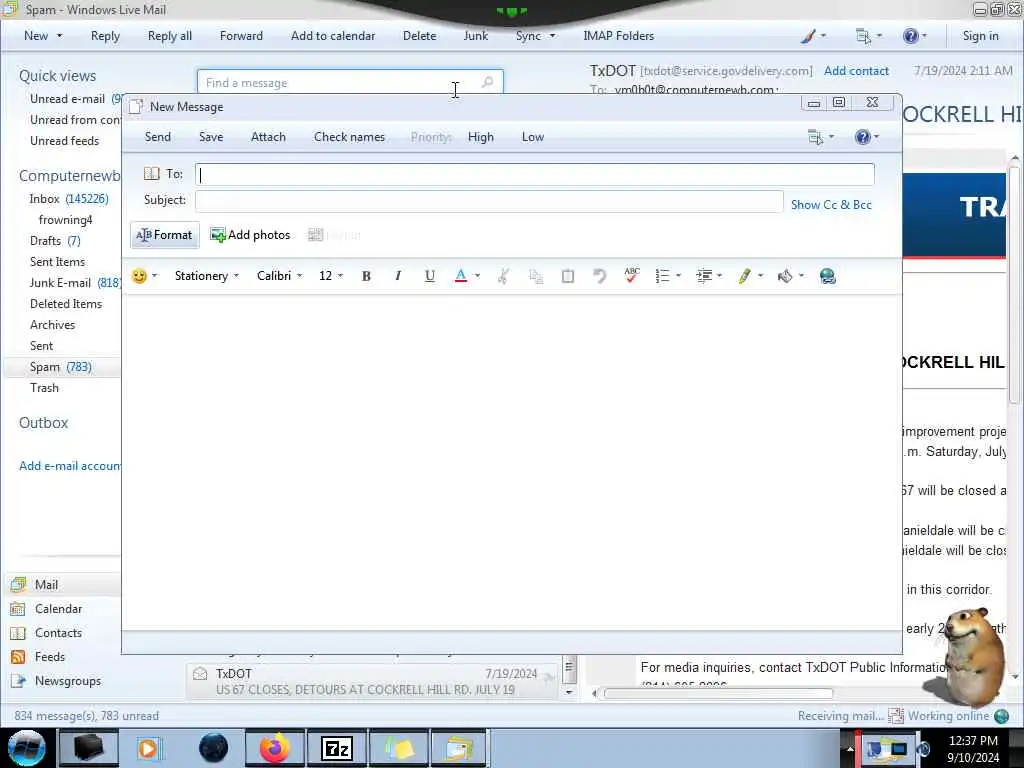Click Add e-mail account link
The height and width of the screenshot is (768, 1024).
point(70,466)
